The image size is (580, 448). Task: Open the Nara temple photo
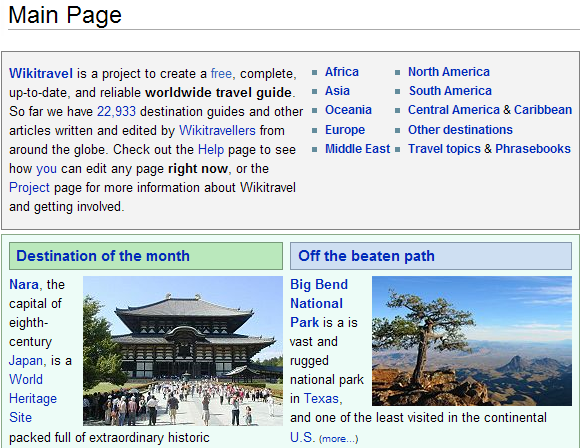(x=183, y=351)
